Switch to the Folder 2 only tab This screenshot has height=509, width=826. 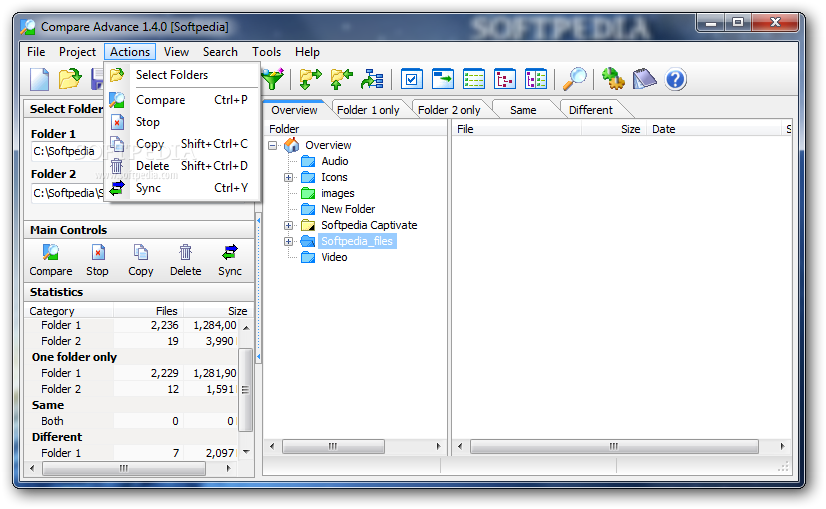click(449, 110)
